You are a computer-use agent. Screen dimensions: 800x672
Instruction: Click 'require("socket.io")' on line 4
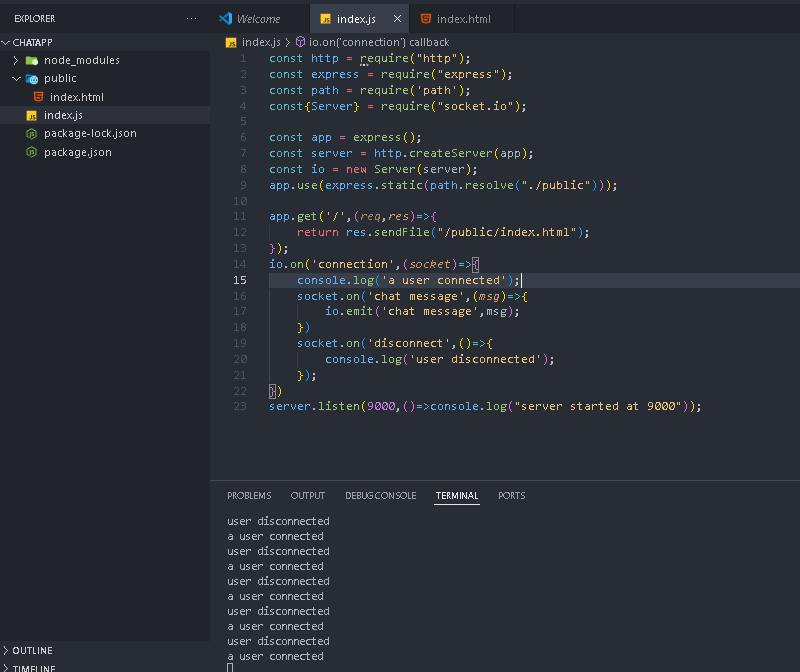(450, 106)
